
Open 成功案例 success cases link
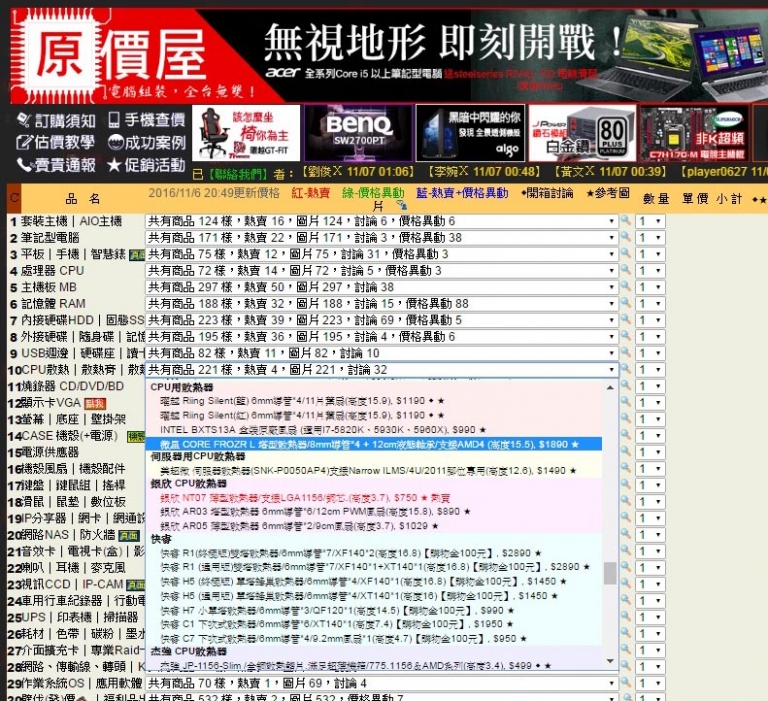point(147,143)
